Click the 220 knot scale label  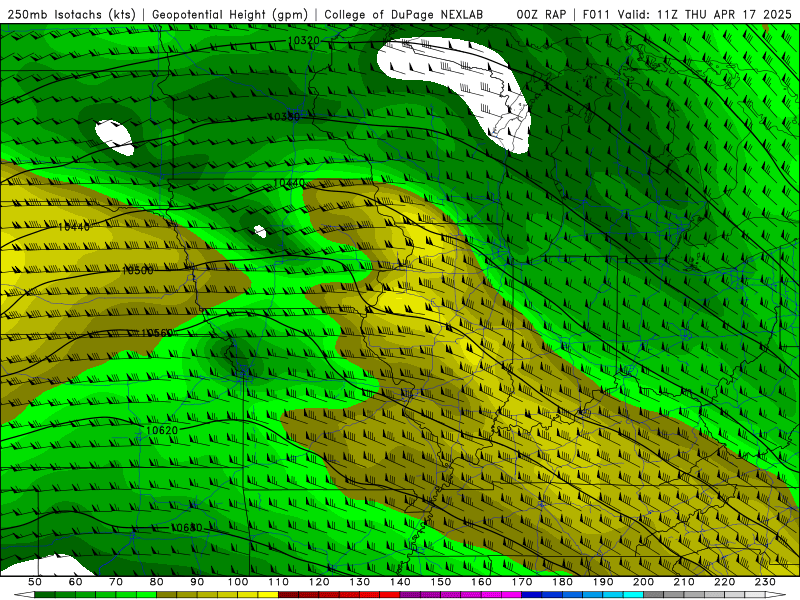[725, 582]
